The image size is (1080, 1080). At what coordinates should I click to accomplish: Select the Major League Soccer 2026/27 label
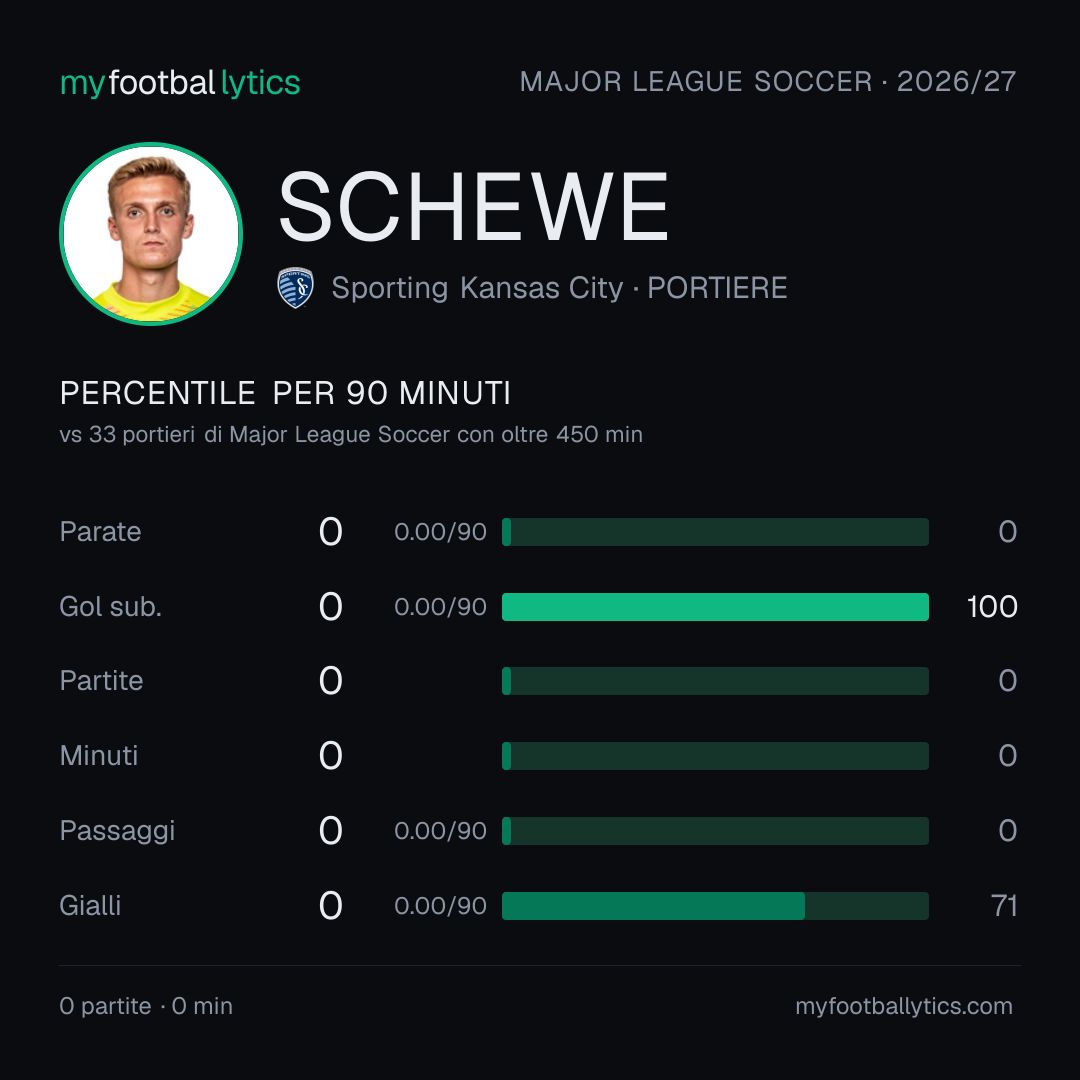(x=767, y=82)
